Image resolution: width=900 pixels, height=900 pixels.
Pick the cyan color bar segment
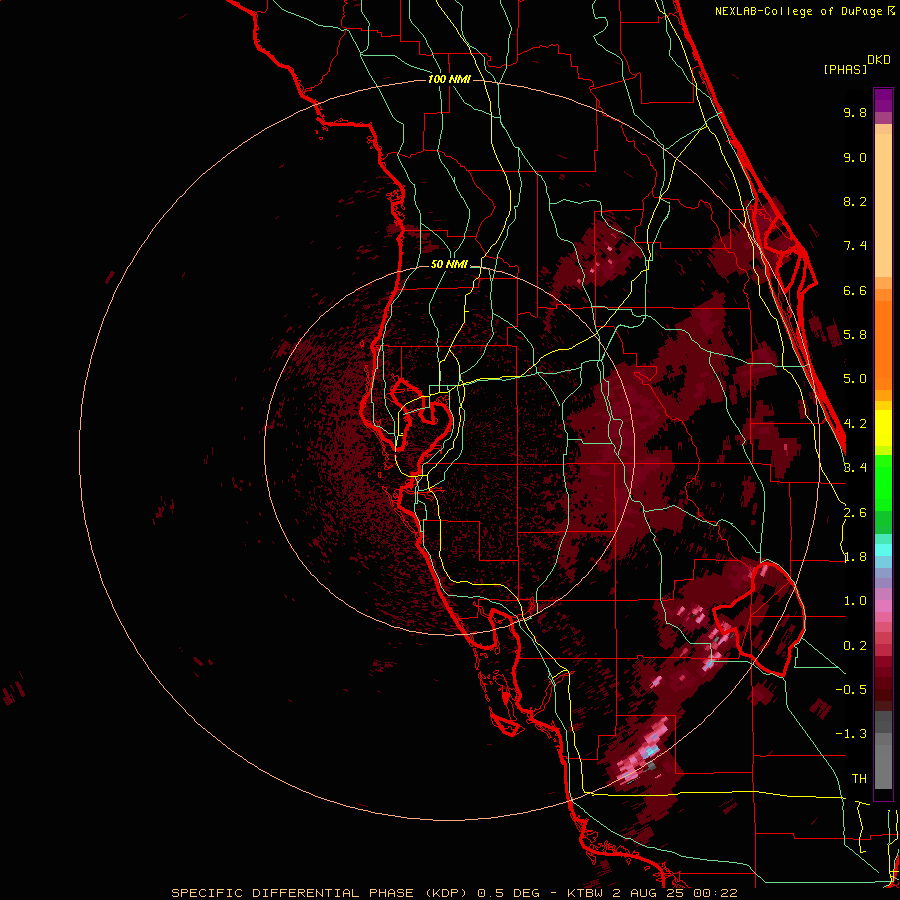(883, 549)
